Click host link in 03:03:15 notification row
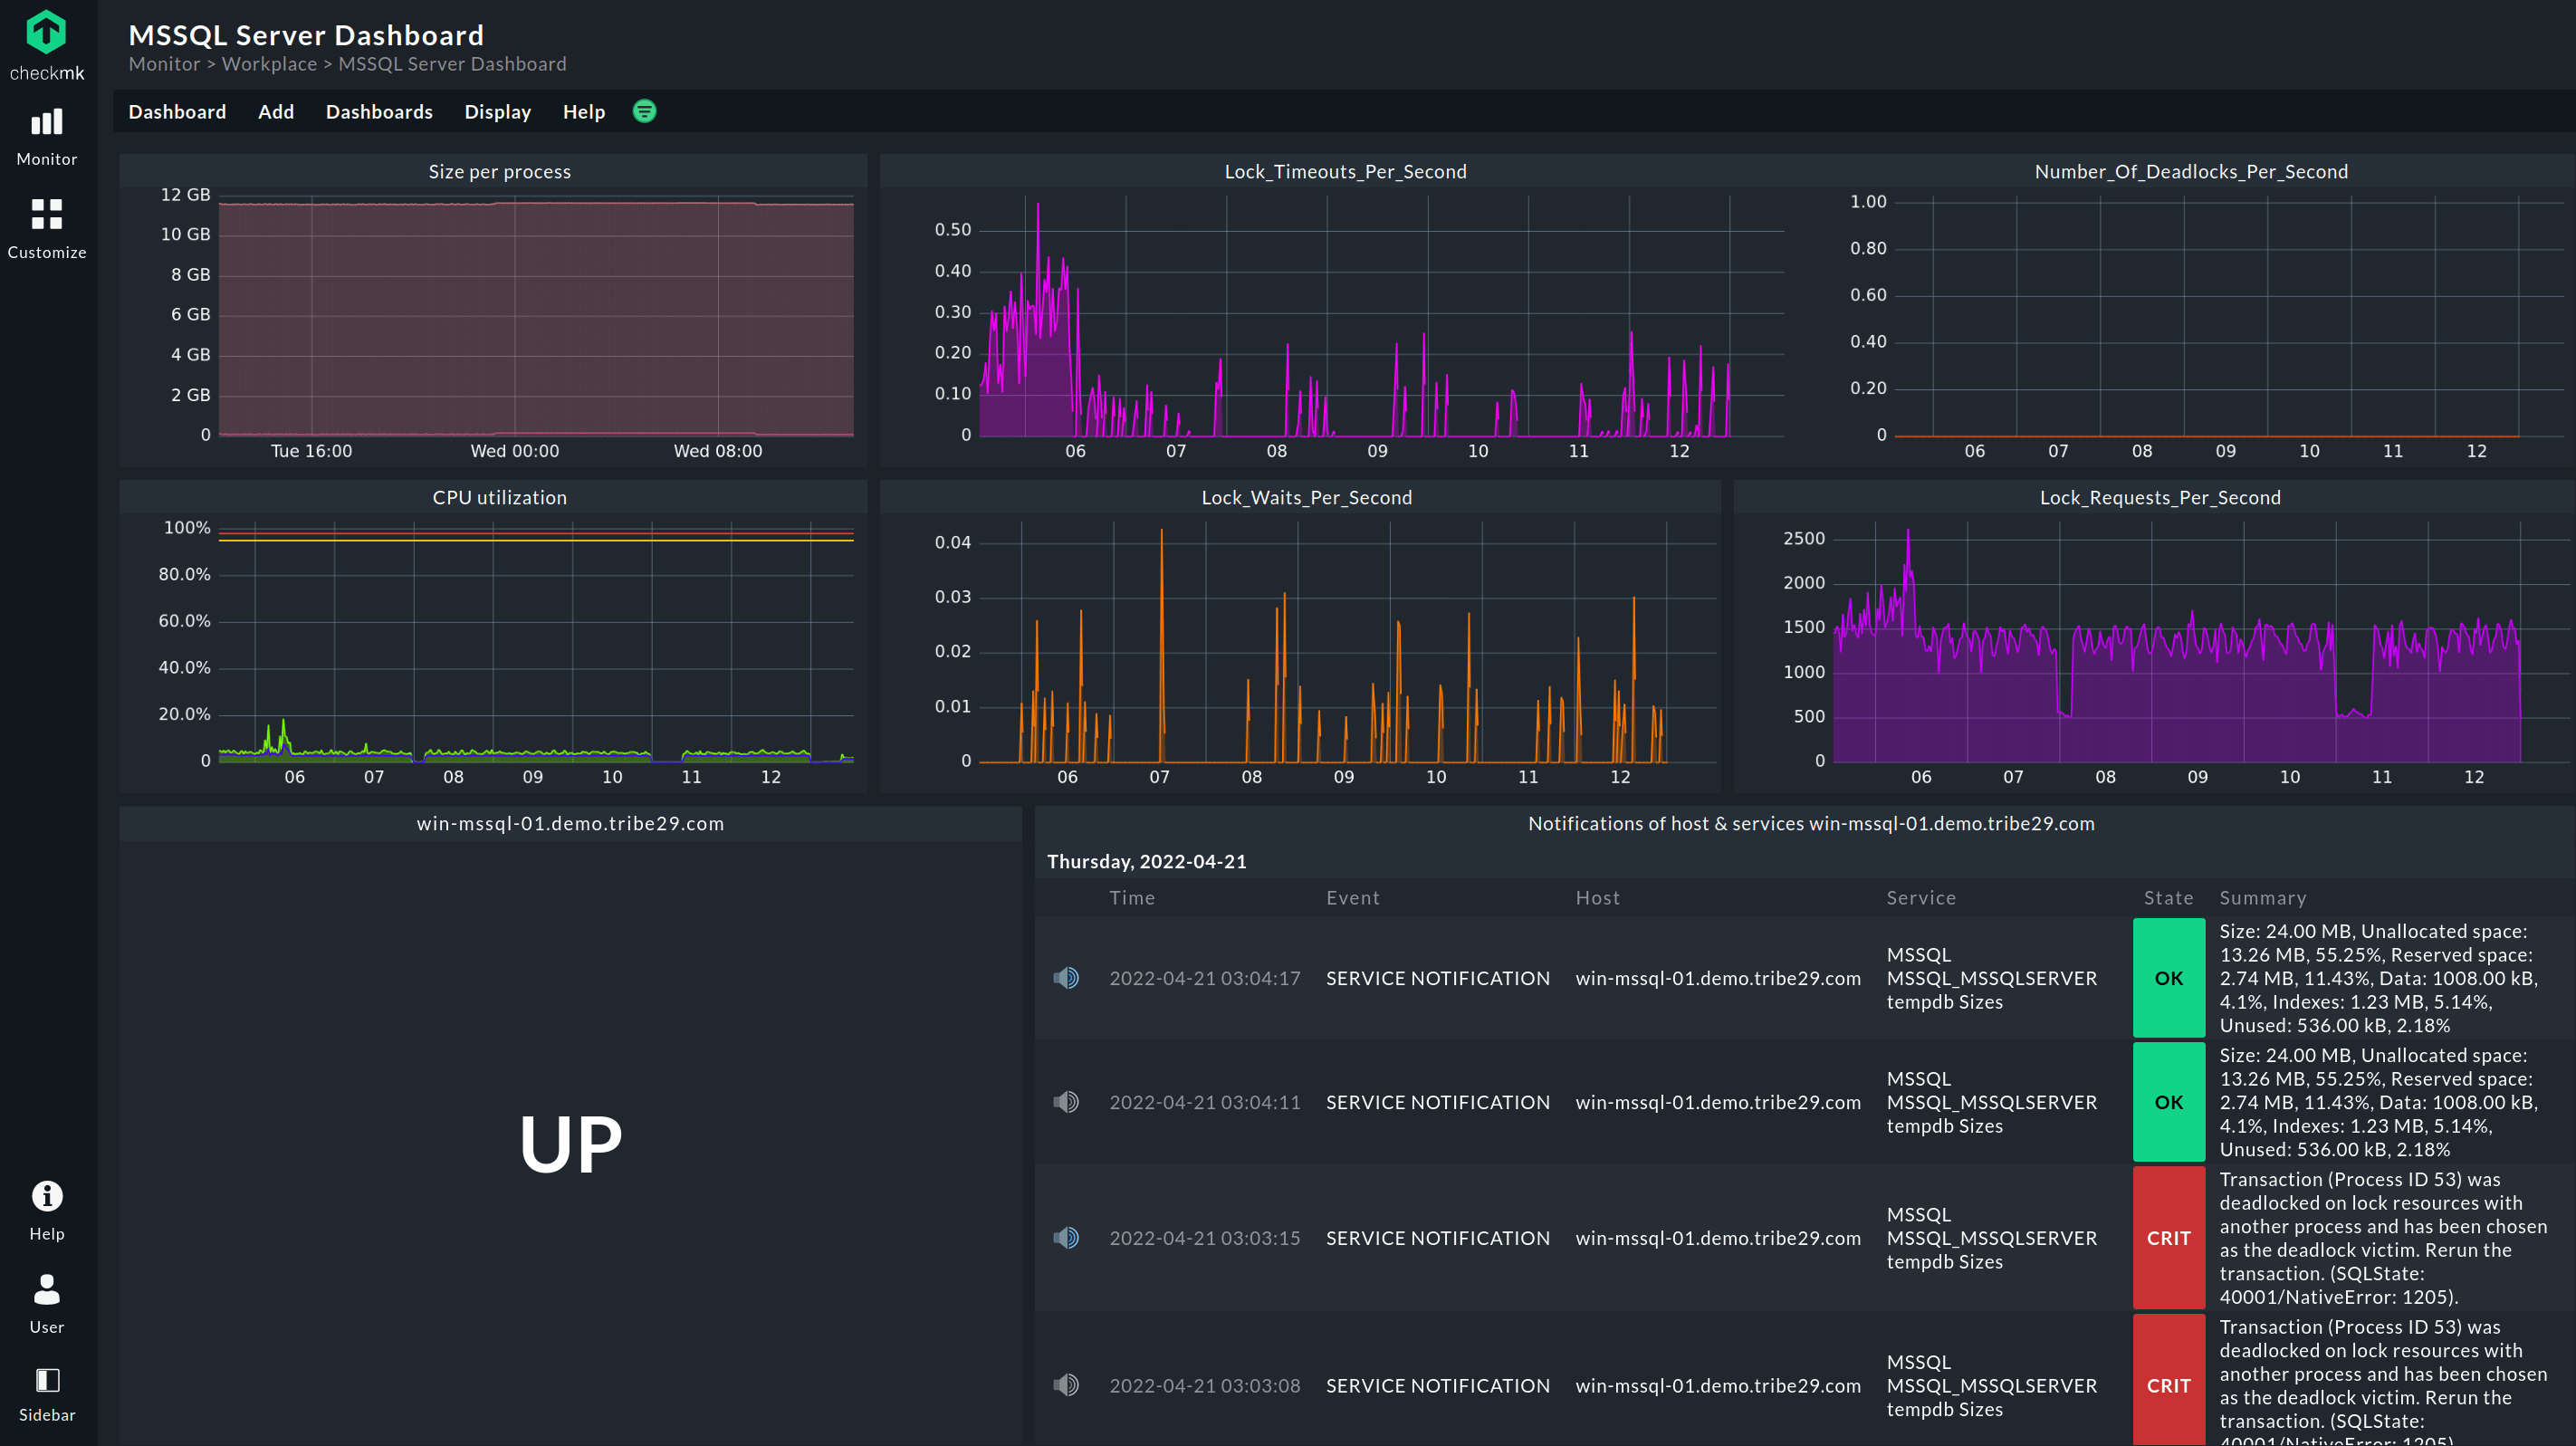This screenshot has width=2576, height=1446. click(x=1718, y=1238)
